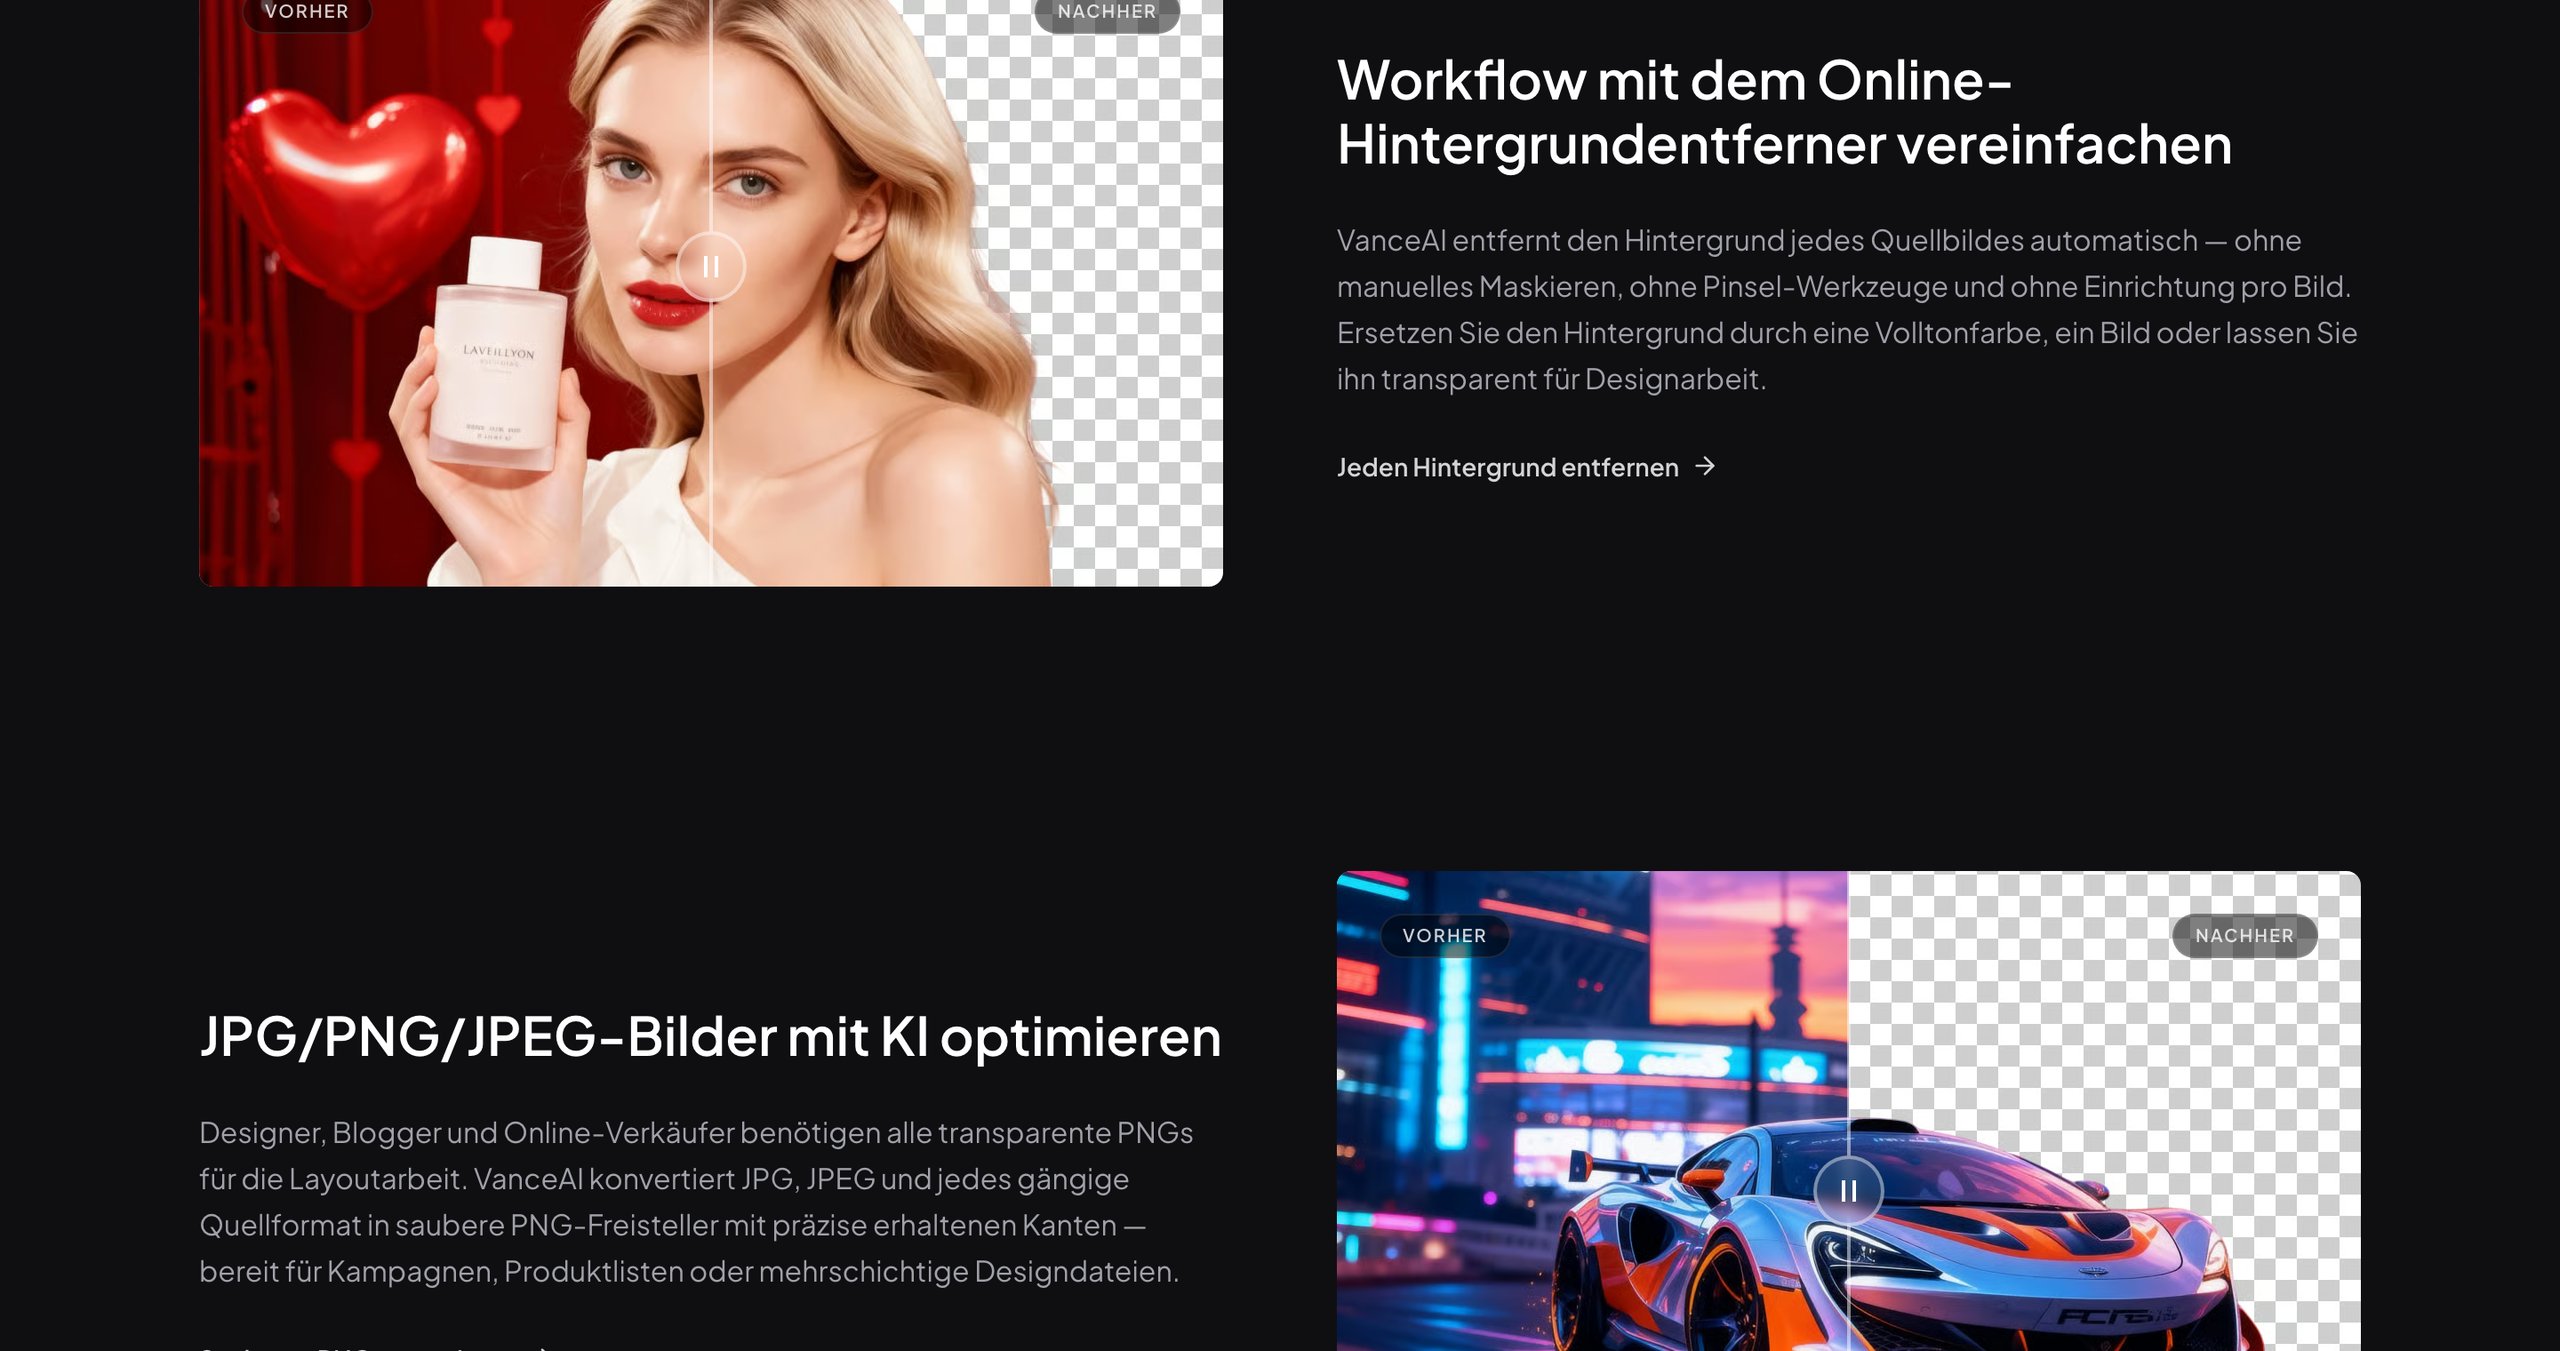Click the paragraph starting 'Designer, Blogger und Online-Verkäufer'

pyautogui.click(x=696, y=1202)
